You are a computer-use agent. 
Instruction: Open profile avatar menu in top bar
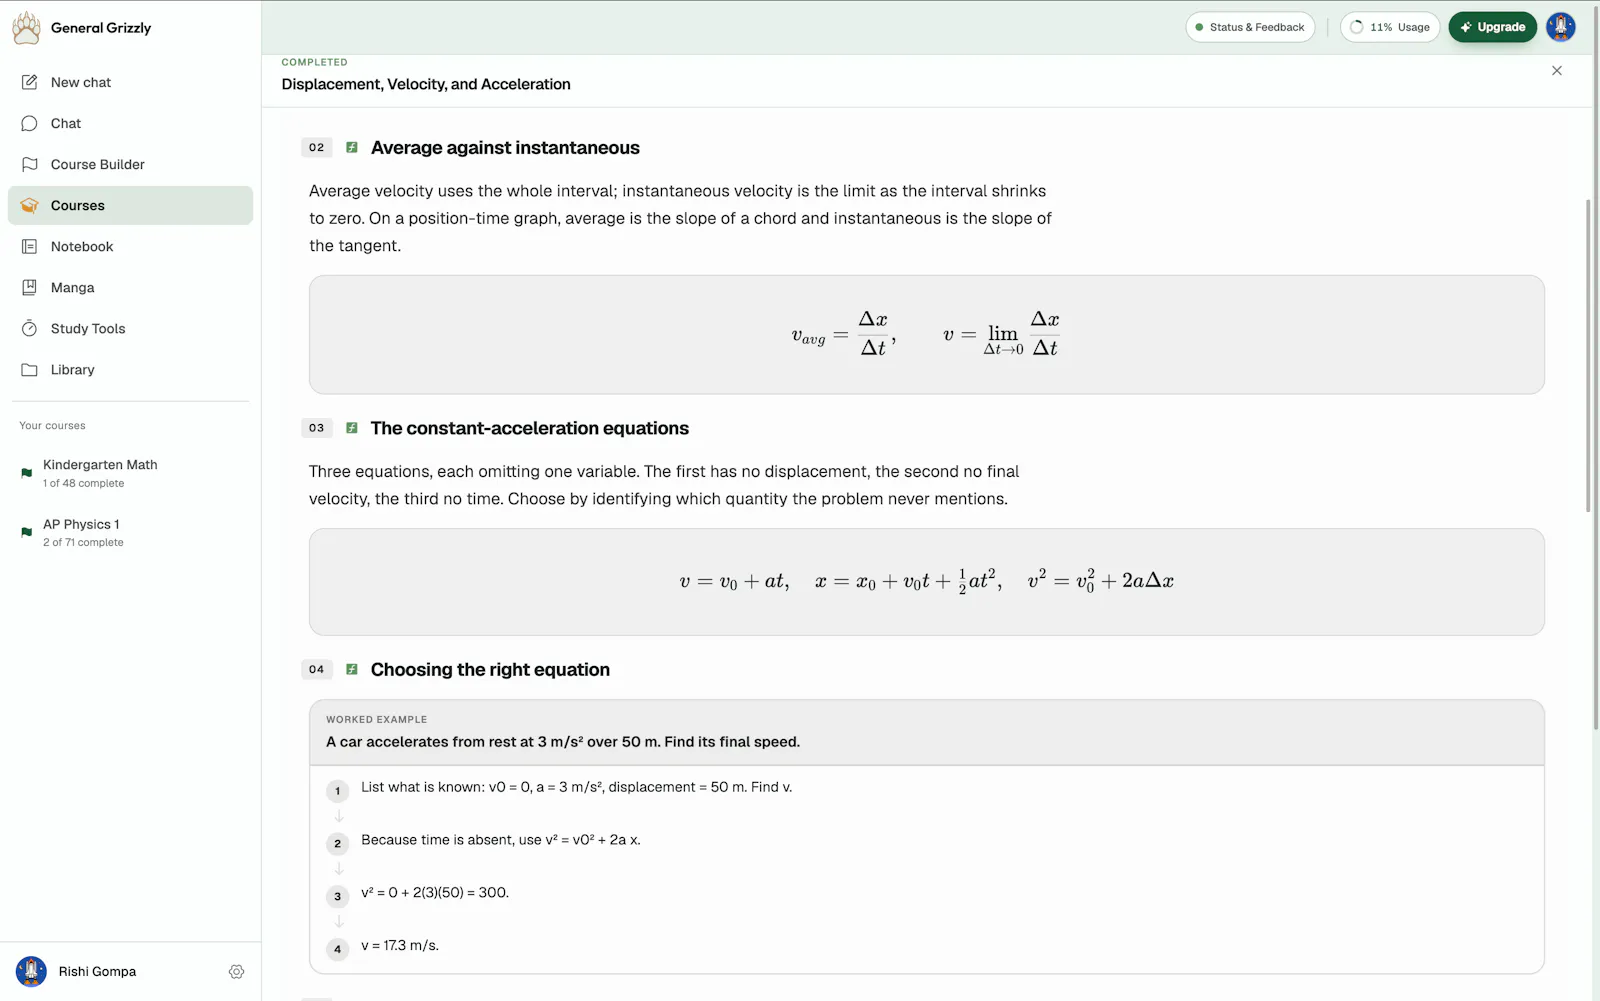click(1561, 27)
